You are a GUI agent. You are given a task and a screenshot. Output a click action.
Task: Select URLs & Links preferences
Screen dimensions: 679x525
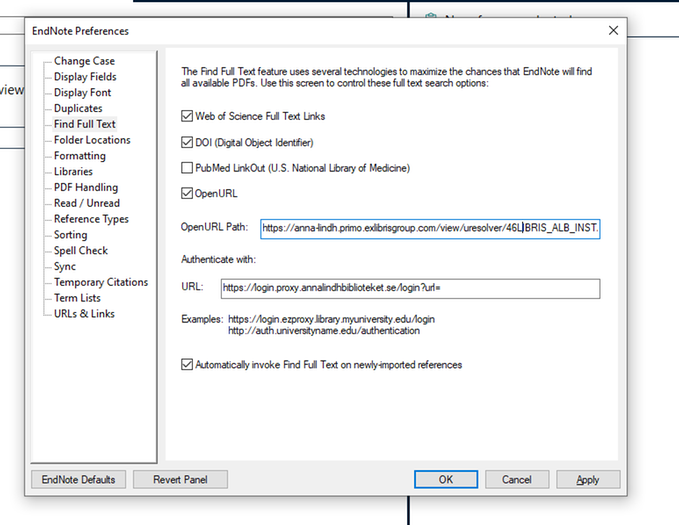click(x=84, y=314)
